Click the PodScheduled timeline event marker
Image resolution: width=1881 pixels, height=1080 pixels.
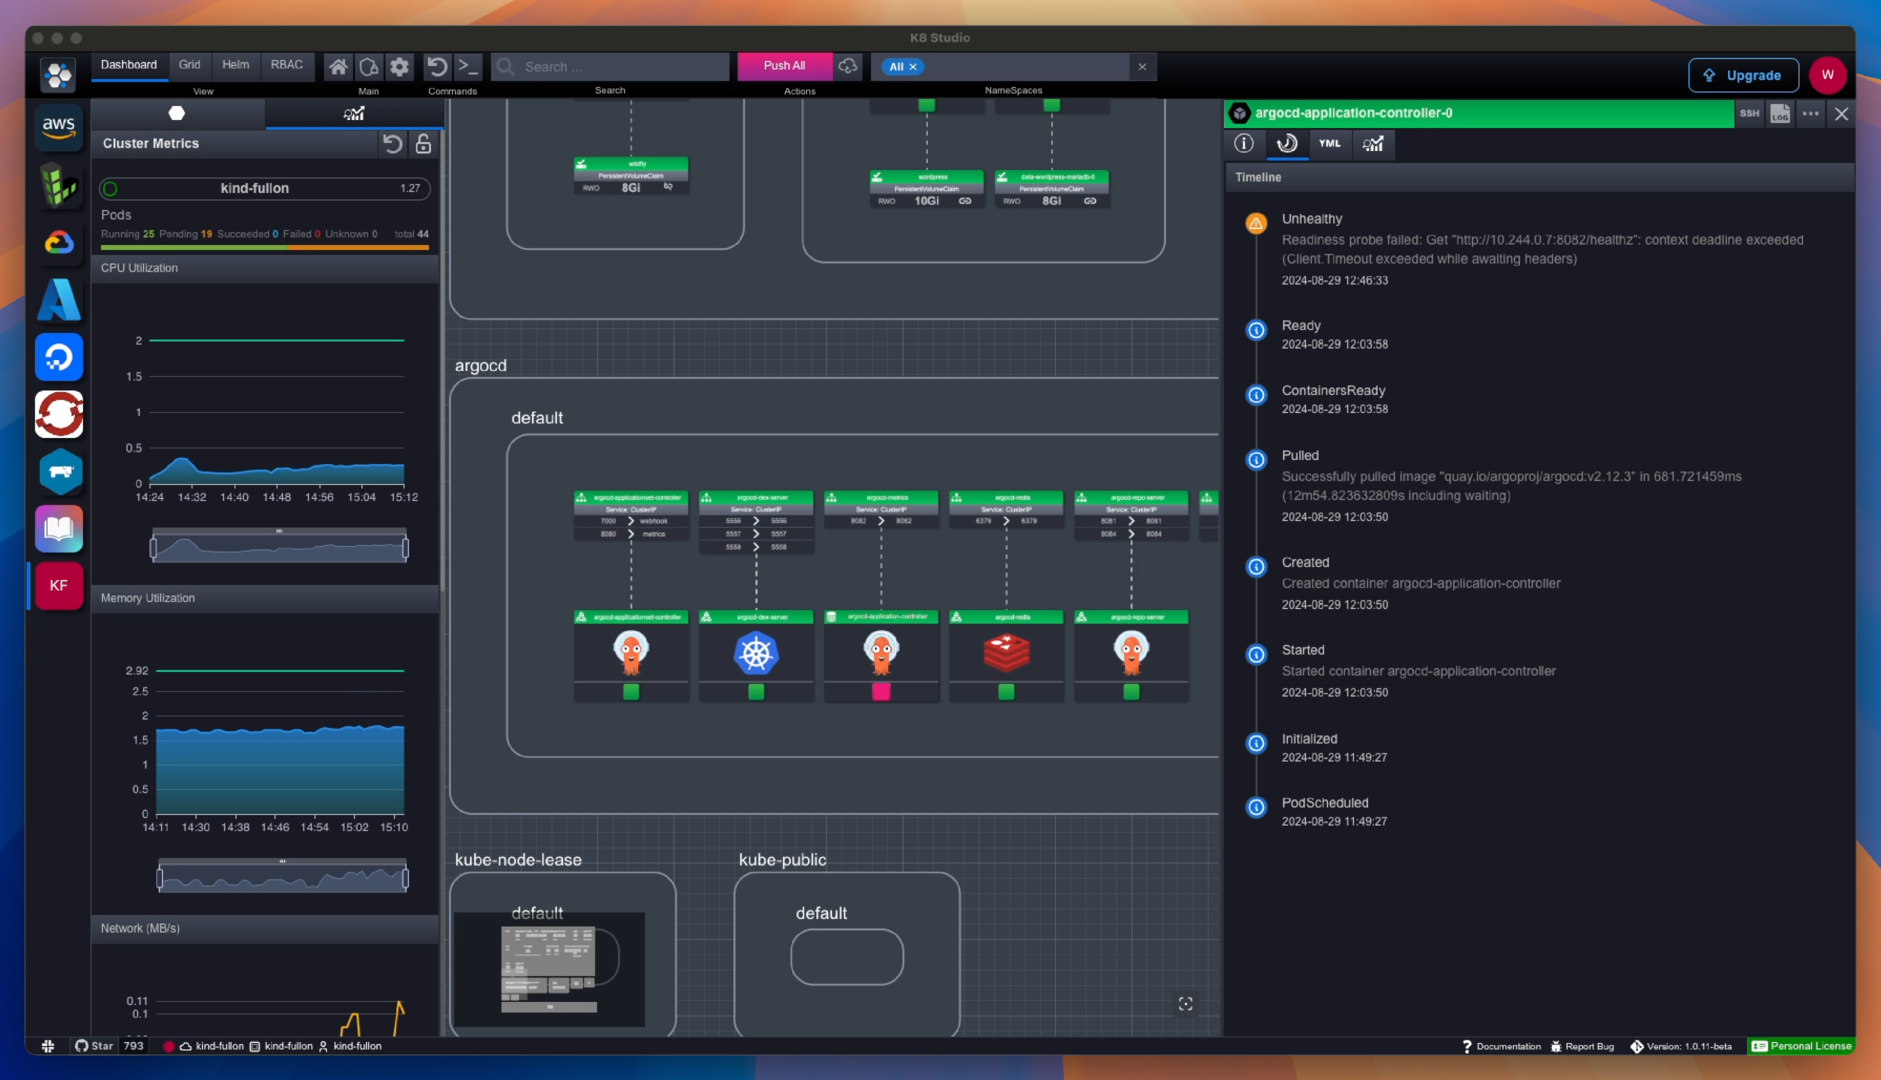[1256, 807]
